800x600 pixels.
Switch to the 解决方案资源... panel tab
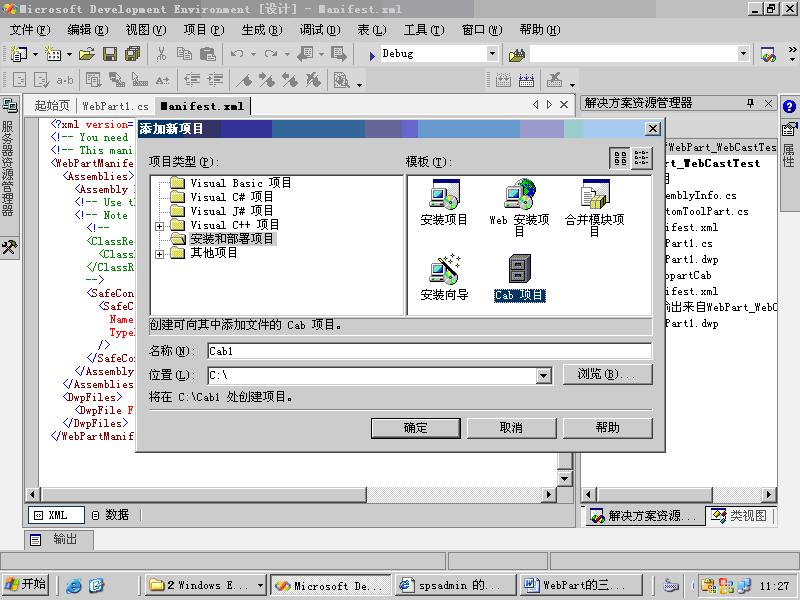coord(643,516)
